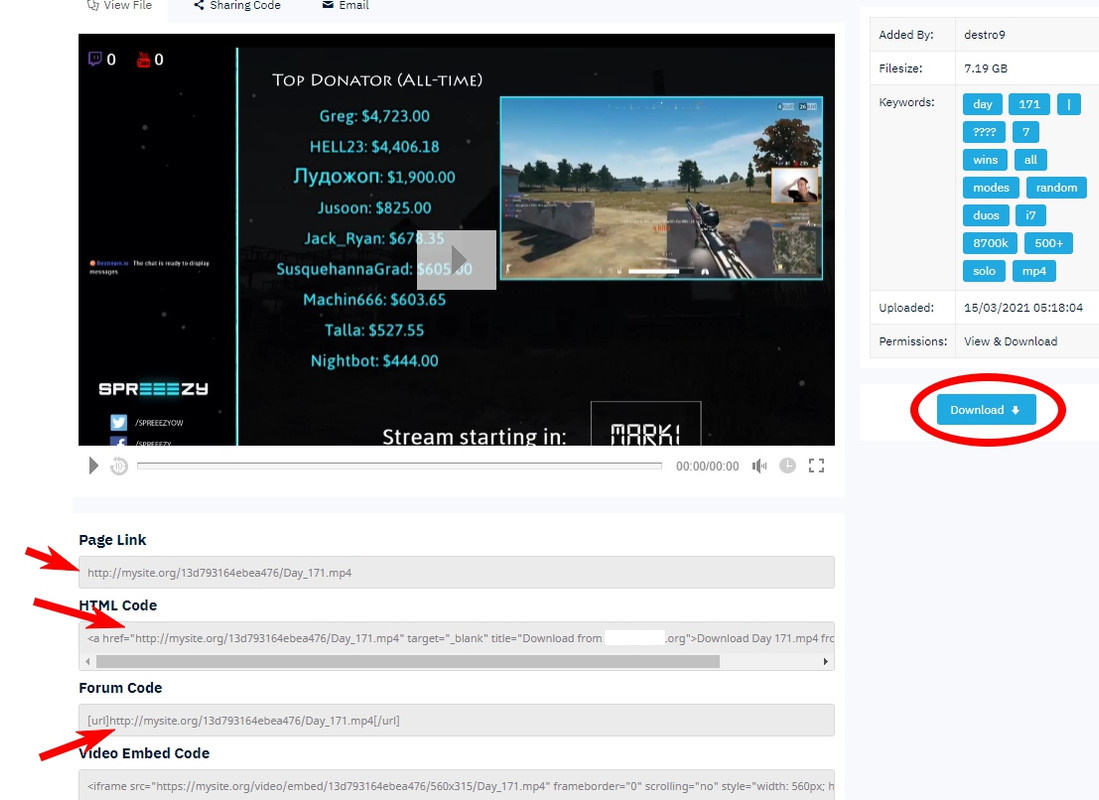Image resolution: width=1099 pixels, height=800 pixels.
Task: Select the '|' keyword tag
Action: pyautogui.click(x=1069, y=104)
